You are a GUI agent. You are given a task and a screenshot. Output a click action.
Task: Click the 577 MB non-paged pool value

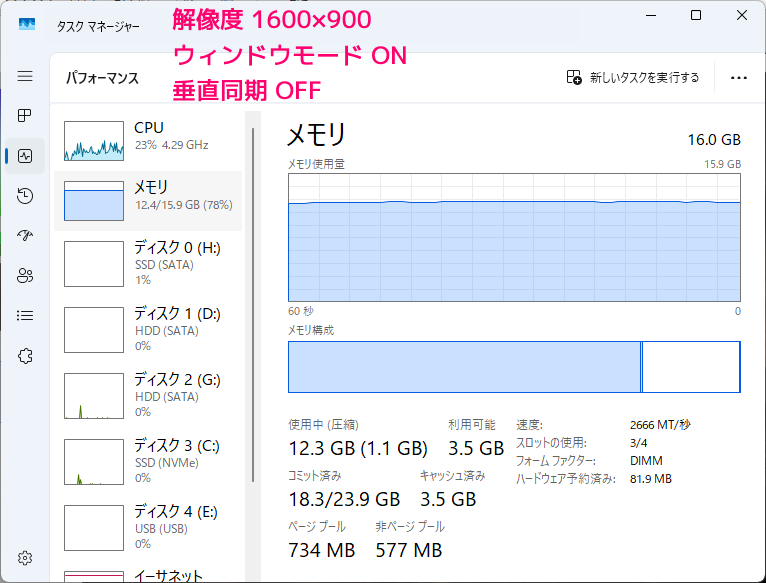point(409,550)
